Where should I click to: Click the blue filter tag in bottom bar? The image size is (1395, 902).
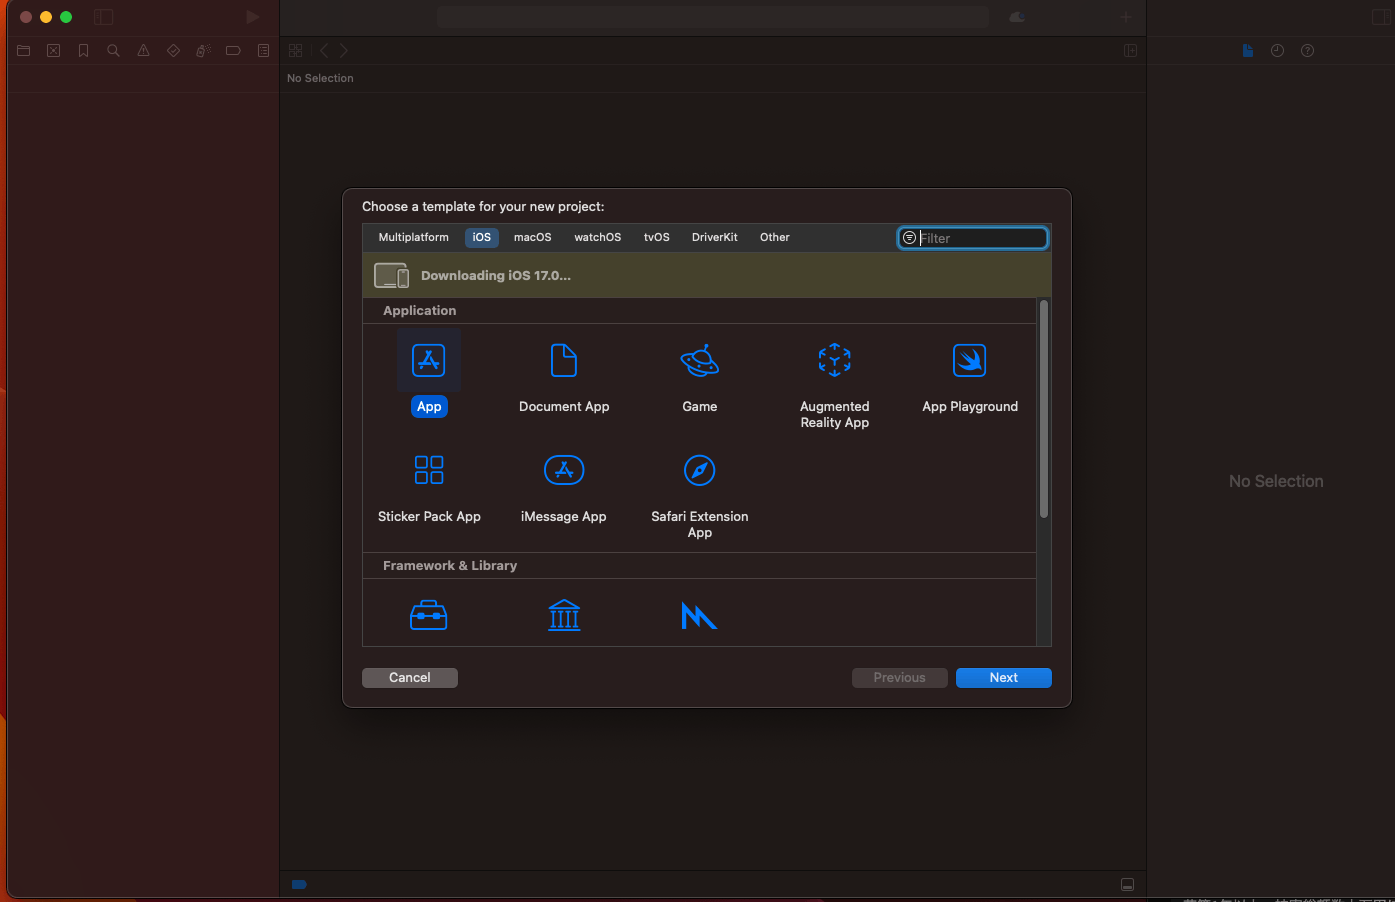click(x=299, y=884)
